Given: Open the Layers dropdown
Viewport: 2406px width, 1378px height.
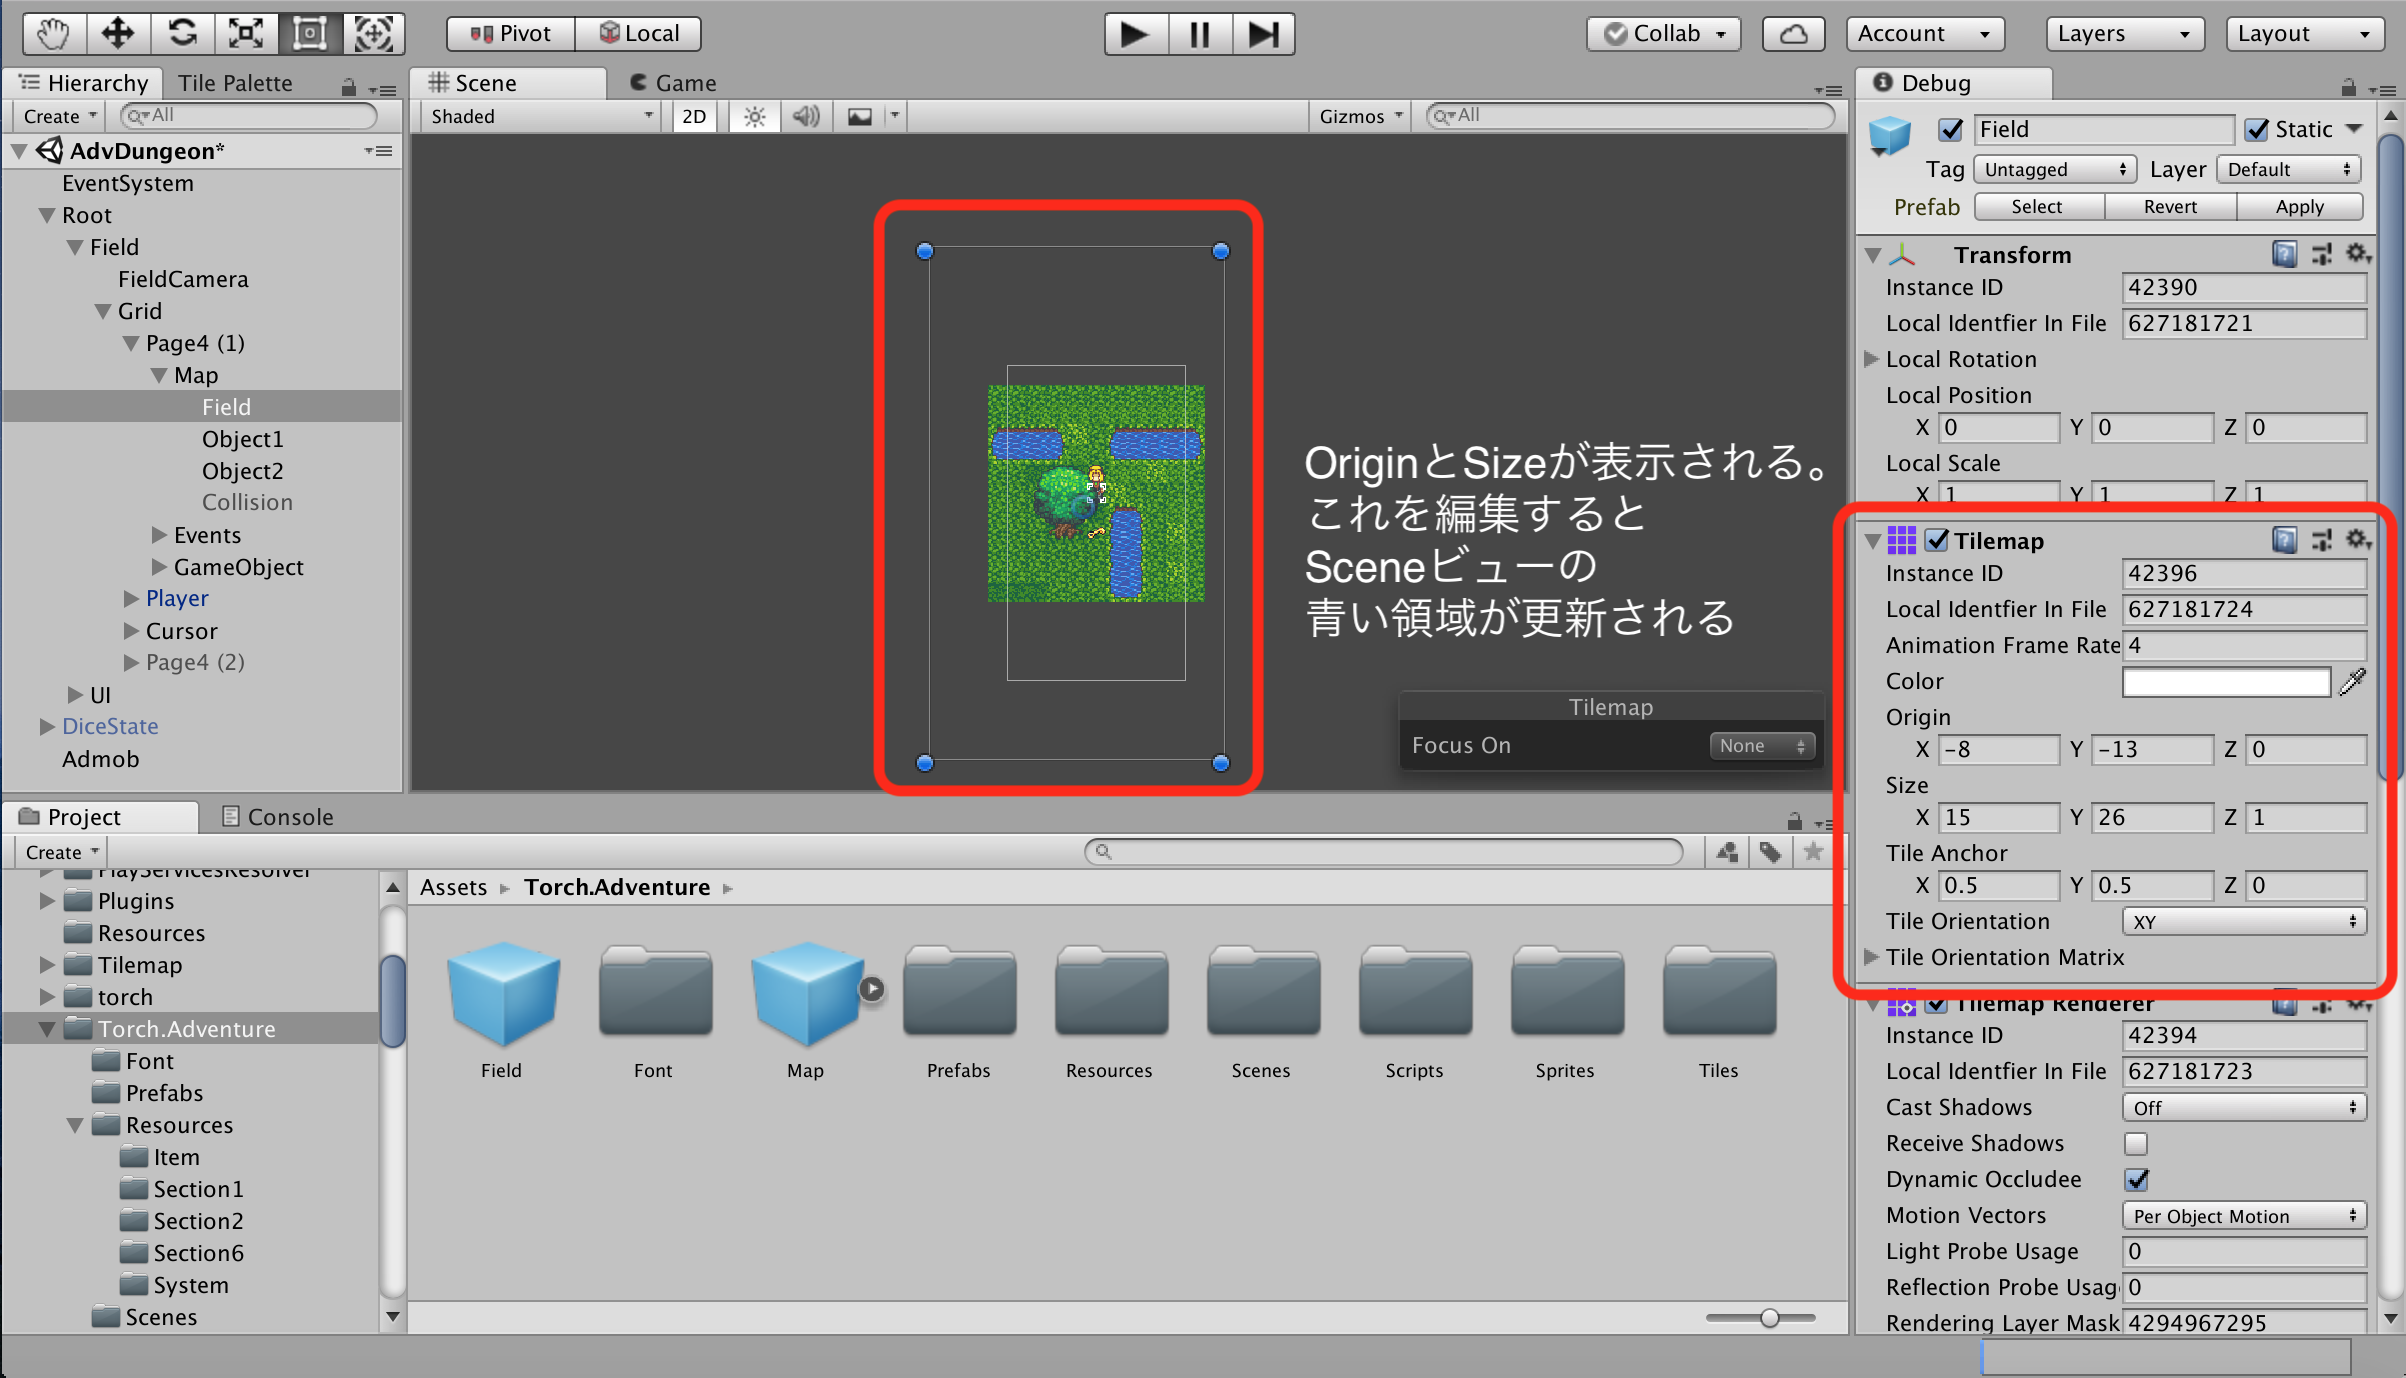Looking at the screenshot, I should point(2124,34).
